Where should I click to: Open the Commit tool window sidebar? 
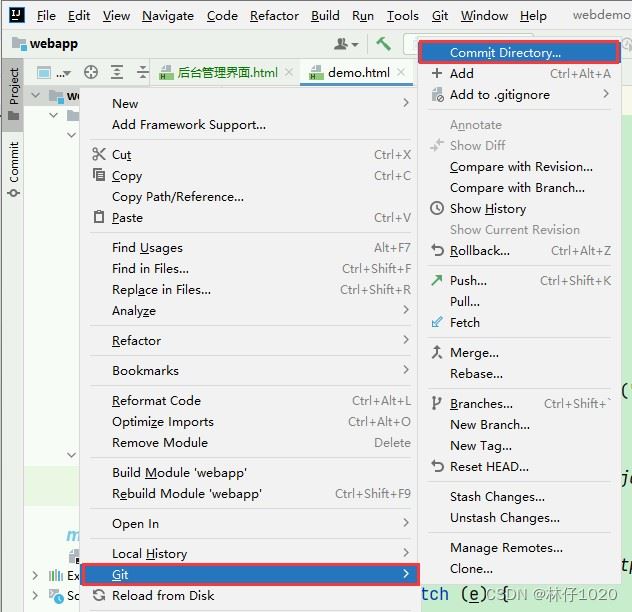tap(13, 169)
